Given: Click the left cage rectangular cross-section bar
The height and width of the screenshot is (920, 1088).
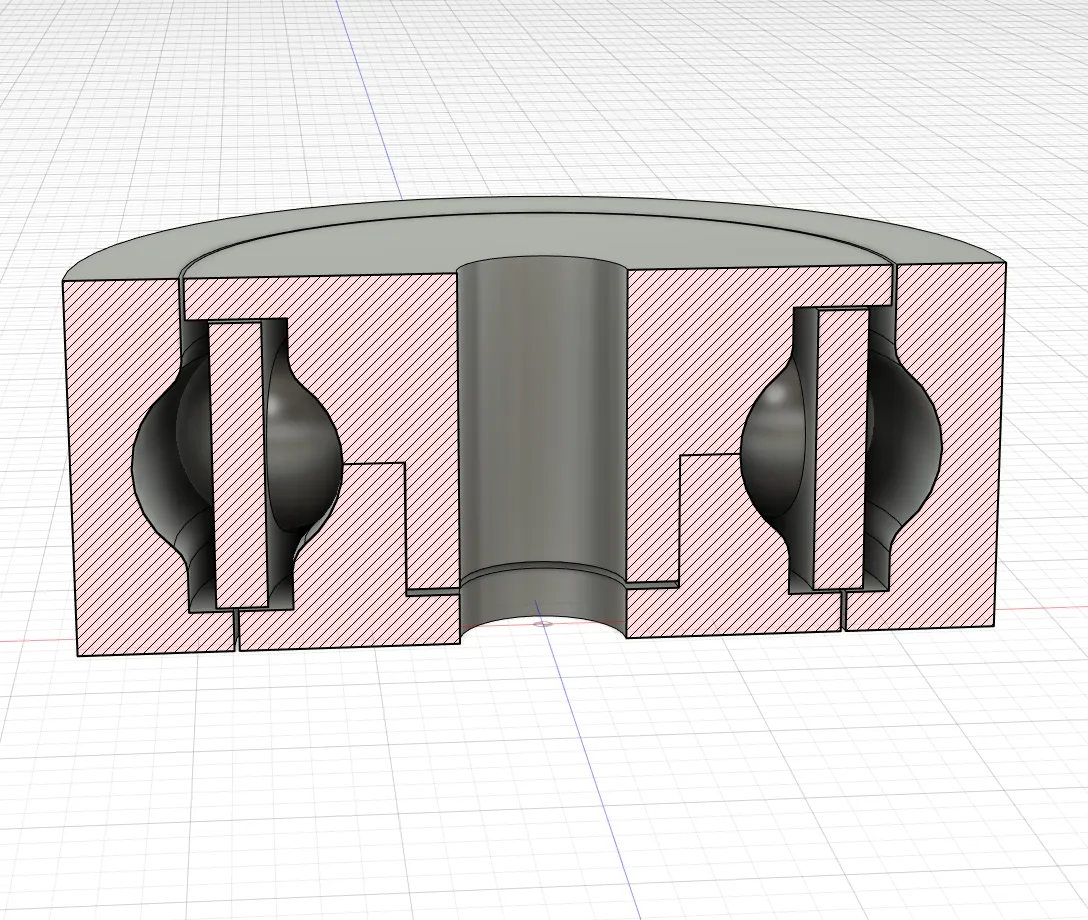Looking at the screenshot, I should pos(238,465).
